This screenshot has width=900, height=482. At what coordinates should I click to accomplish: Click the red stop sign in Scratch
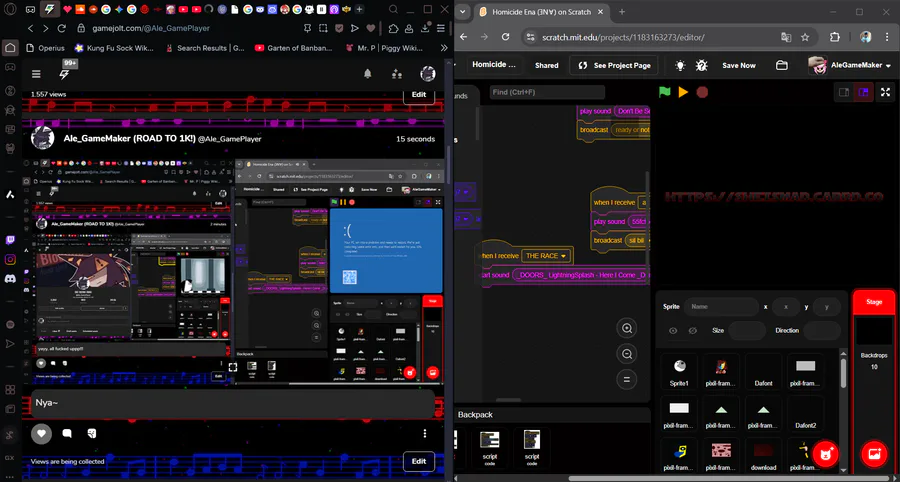(x=701, y=92)
